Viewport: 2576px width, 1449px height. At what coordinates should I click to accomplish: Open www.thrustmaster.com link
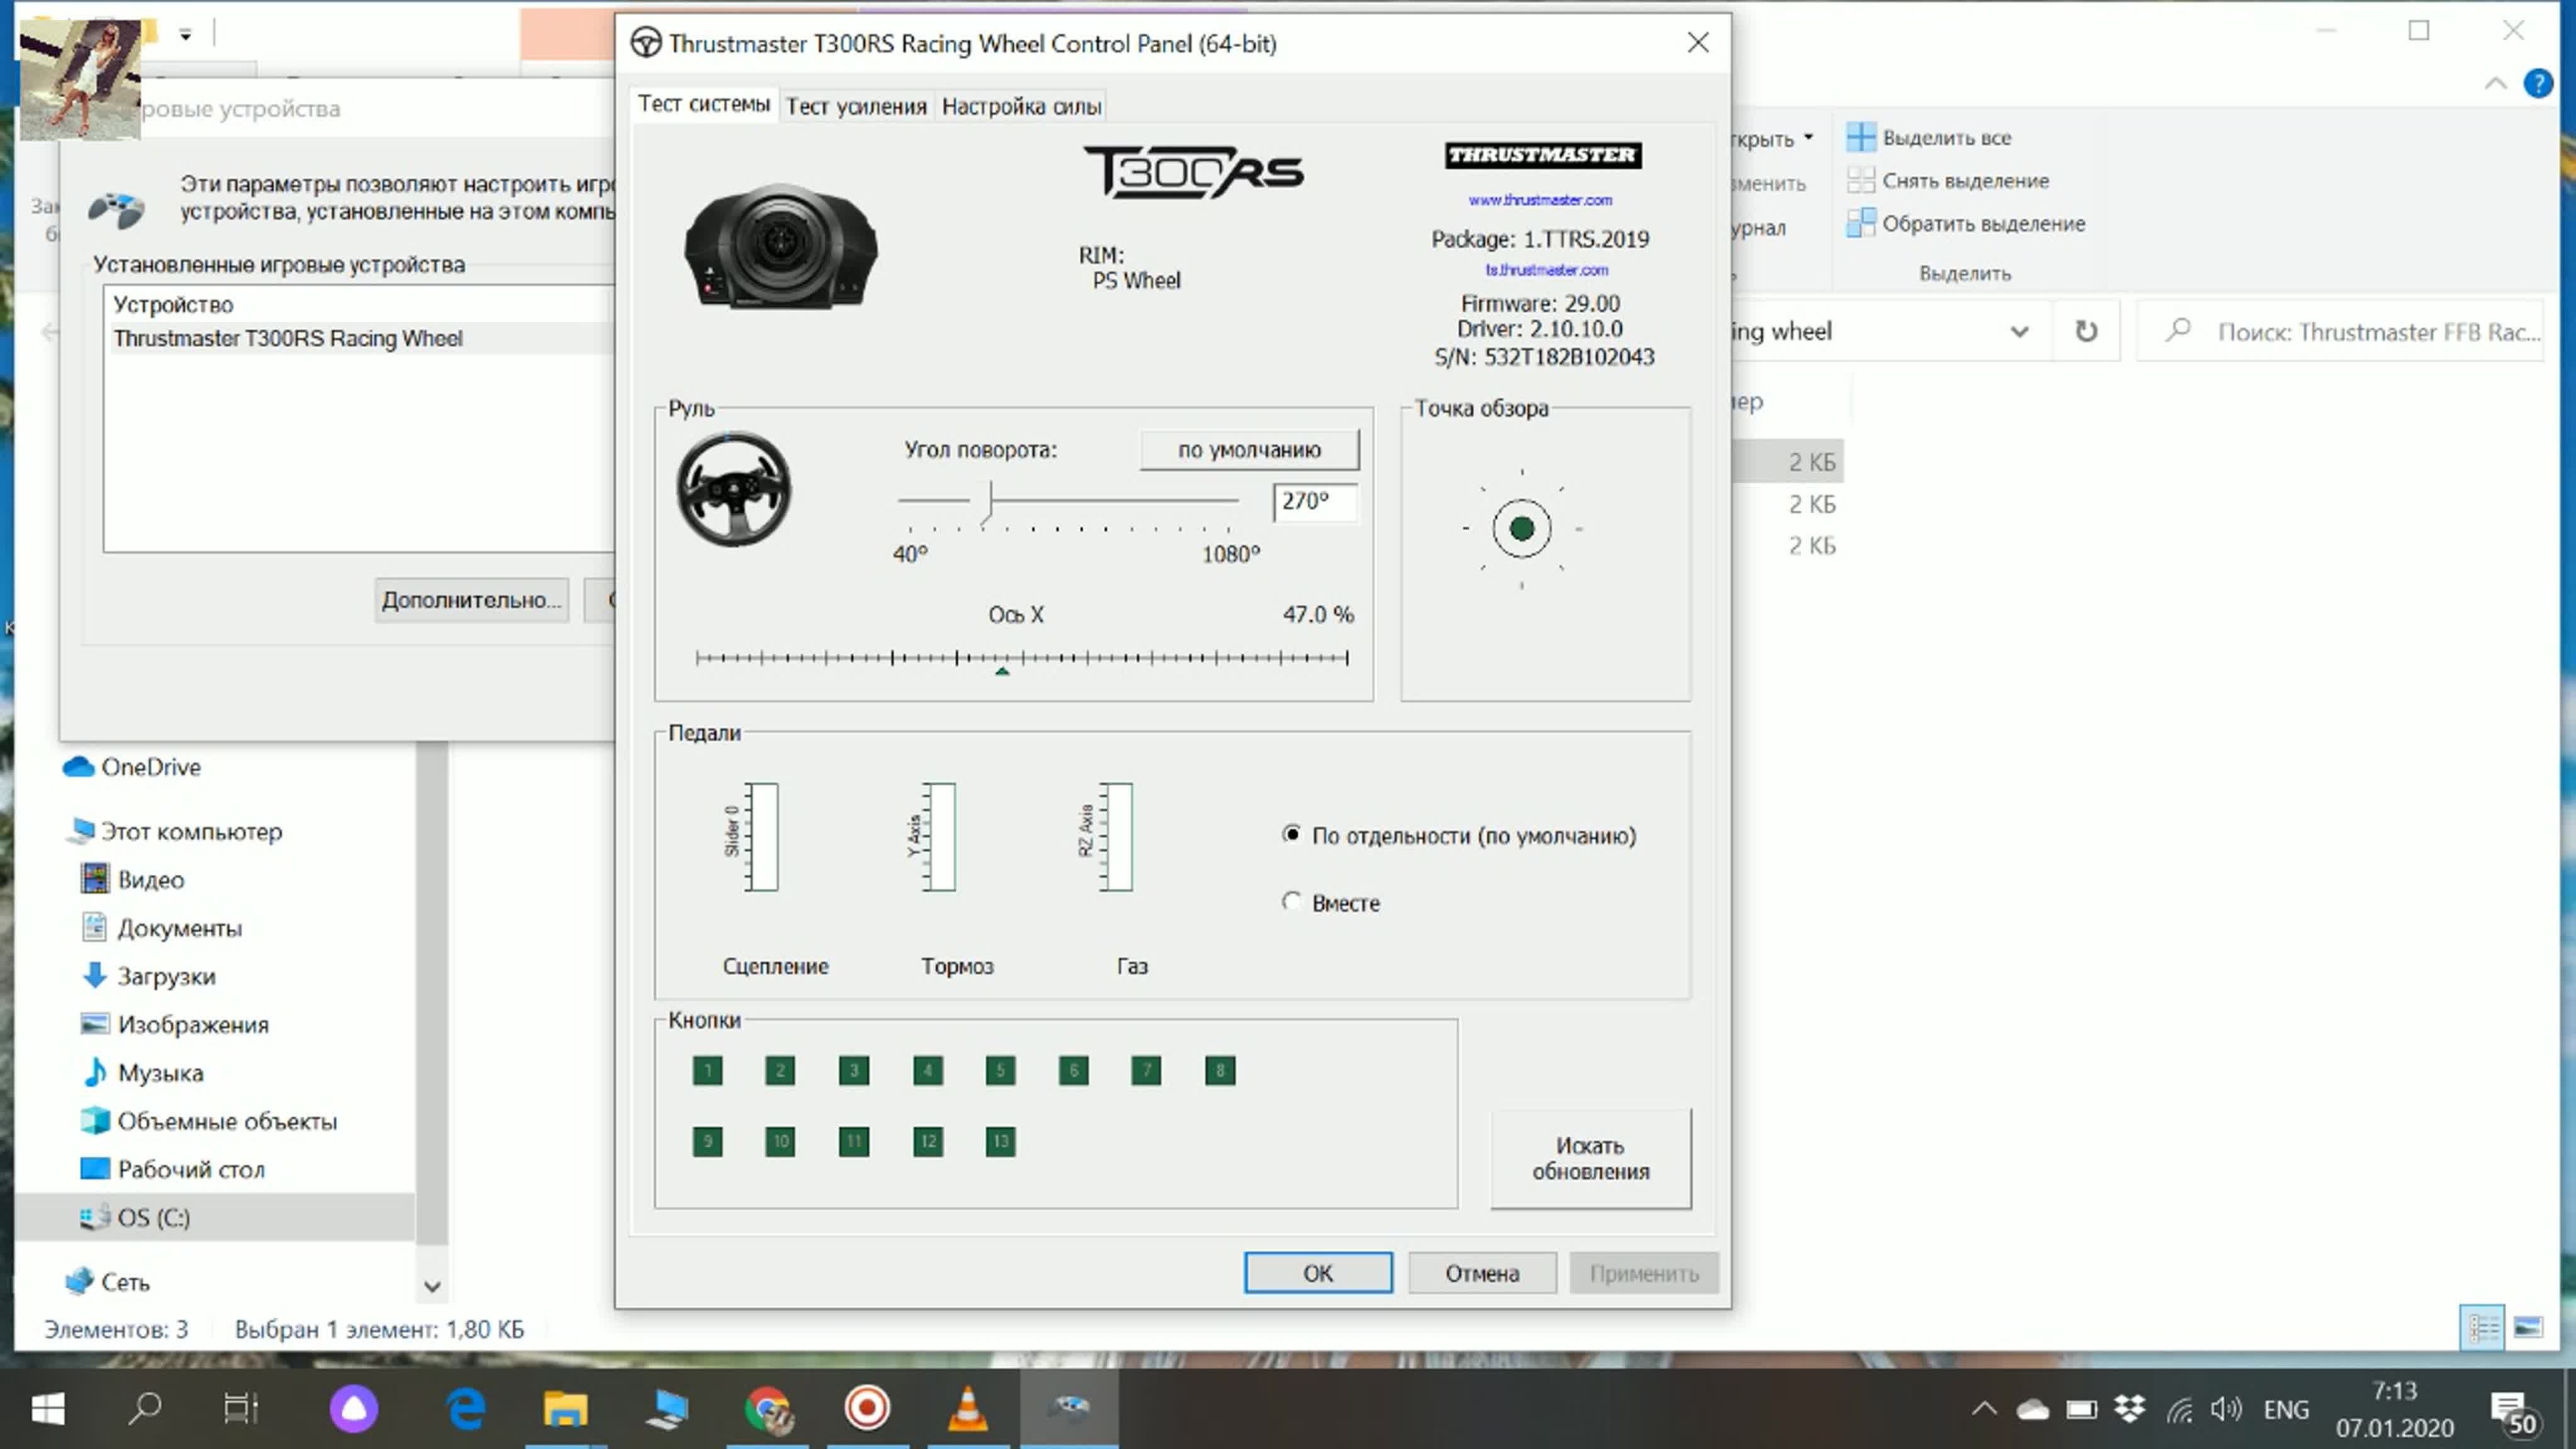tap(1540, 200)
